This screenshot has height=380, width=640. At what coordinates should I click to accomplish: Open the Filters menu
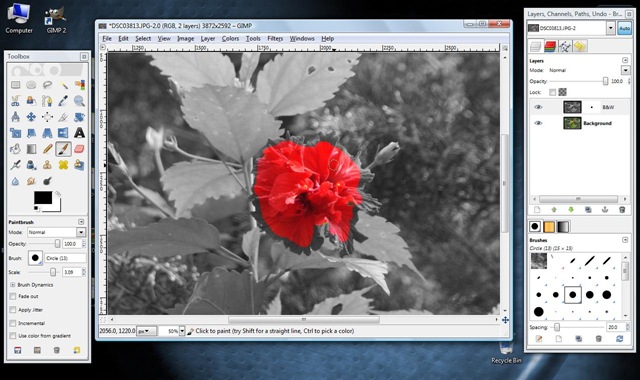pyautogui.click(x=275, y=38)
